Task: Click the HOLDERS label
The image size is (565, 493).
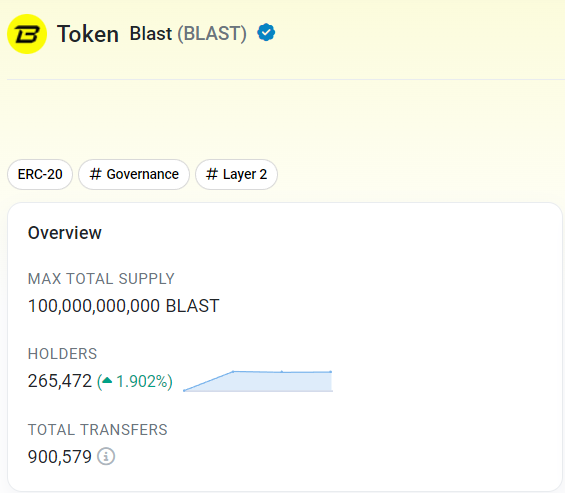Action: click(63, 354)
